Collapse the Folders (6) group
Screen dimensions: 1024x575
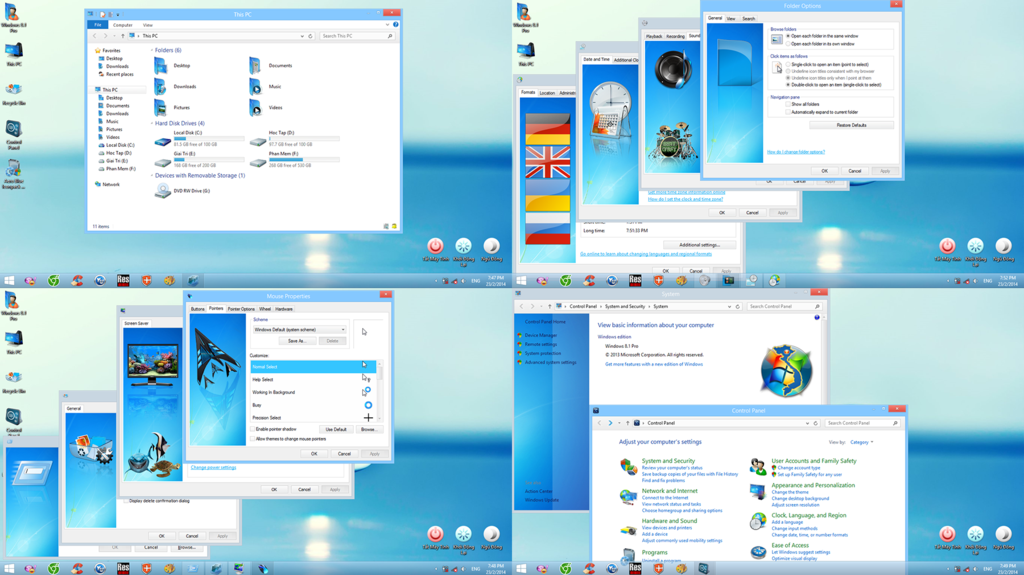click(x=152, y=50)
